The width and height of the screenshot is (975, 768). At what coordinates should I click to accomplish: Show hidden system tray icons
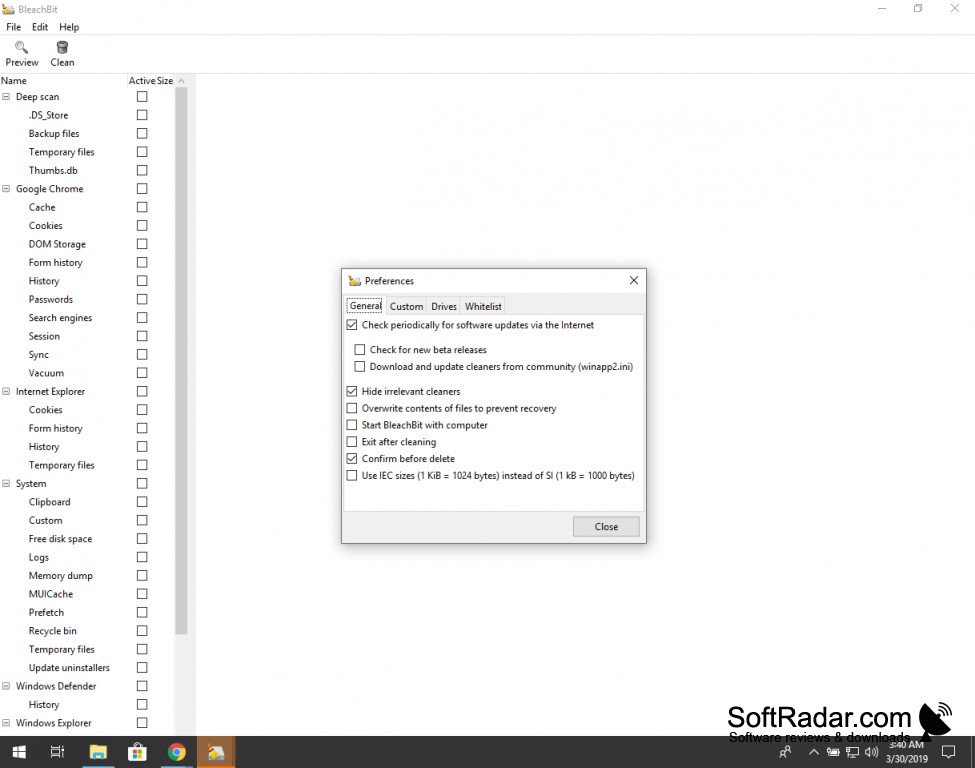tap(813, 752)
